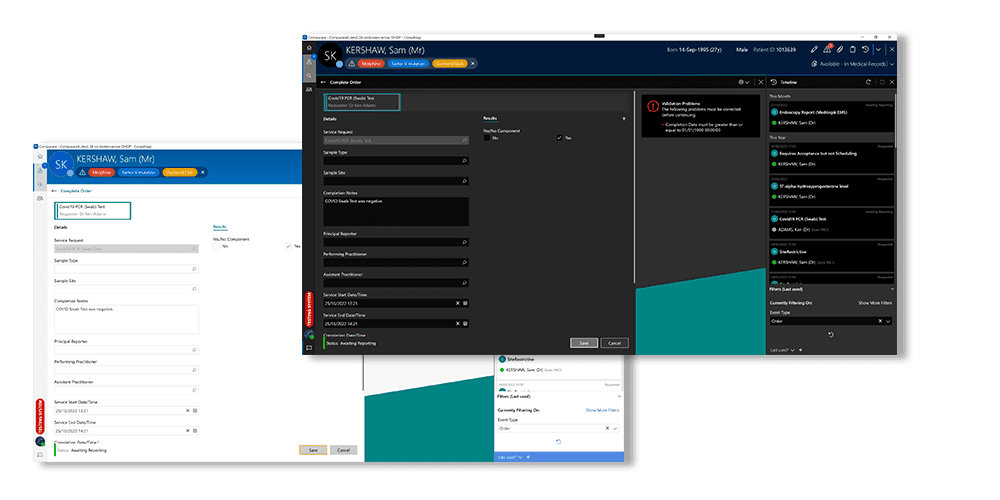
Task: Open search icon in dark window sidebar
Action: point(309,76)
